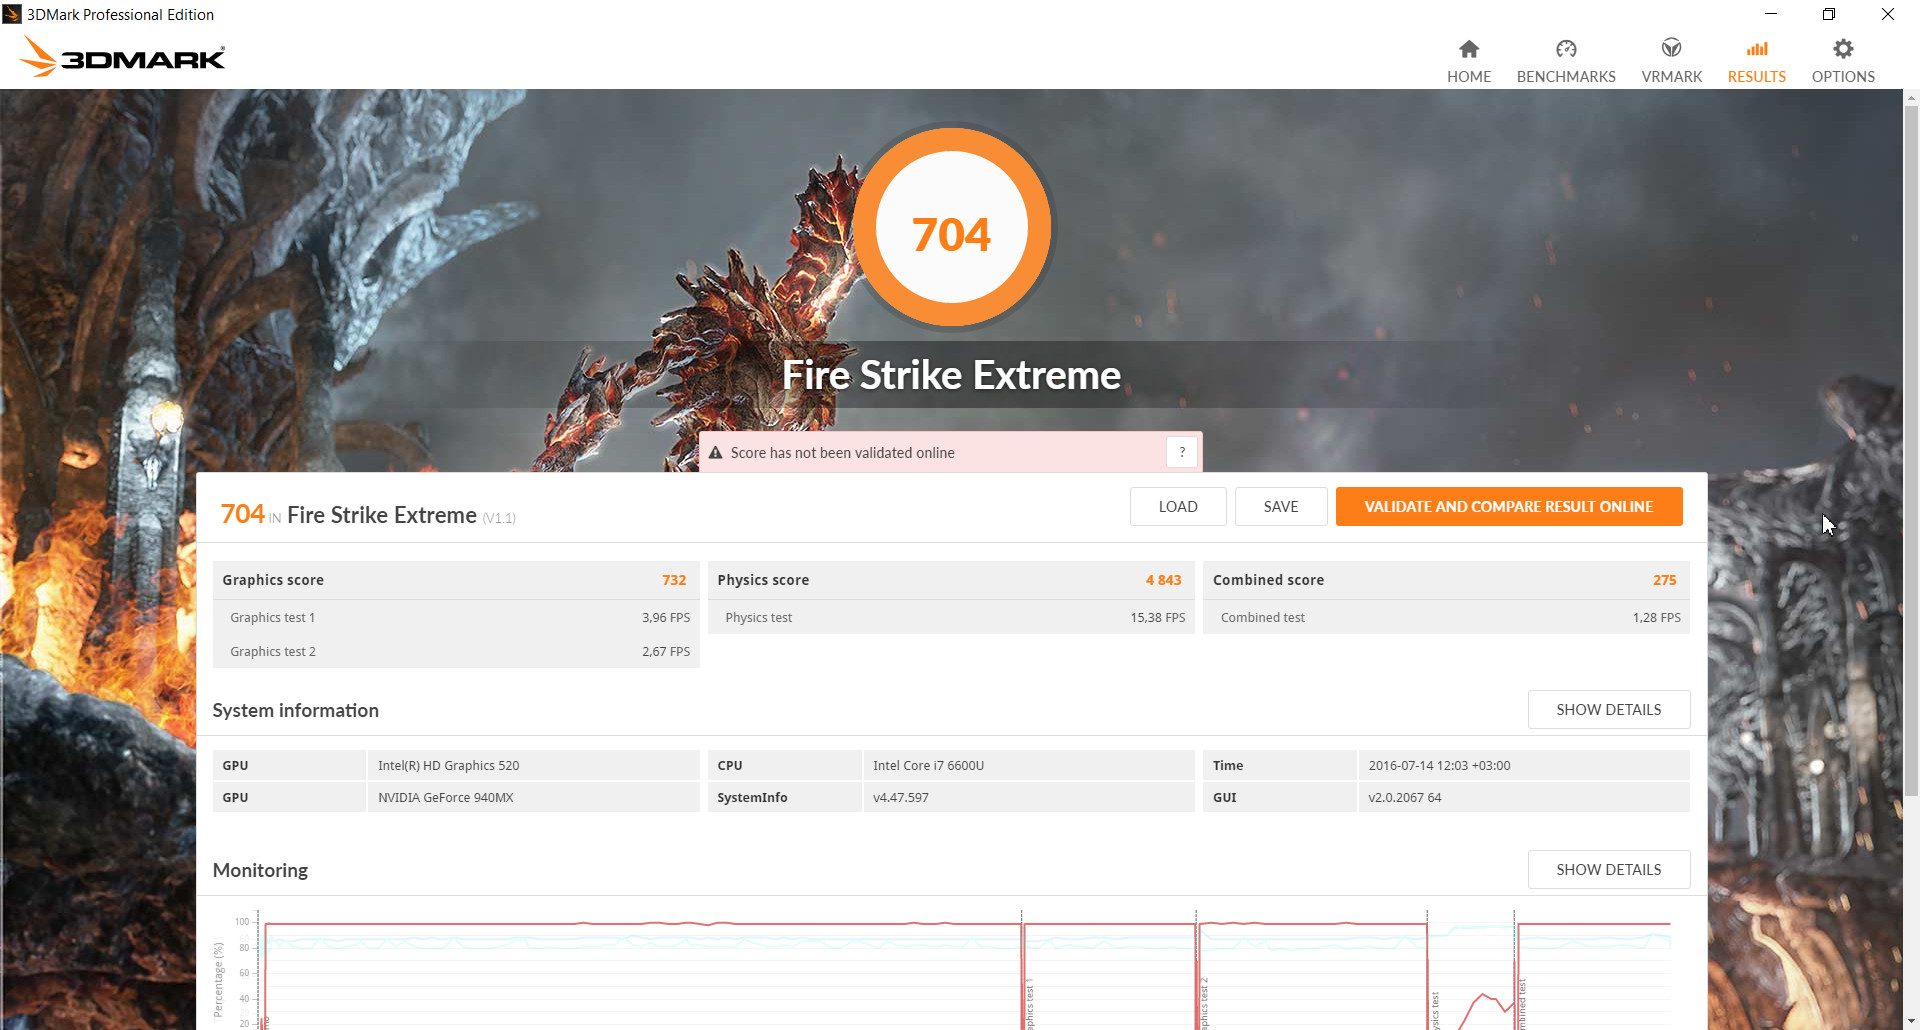Click the 3DMark title bar app icon
Image resolution: width=1920 pixels, height=1030 pixels.
click(12, 14)
